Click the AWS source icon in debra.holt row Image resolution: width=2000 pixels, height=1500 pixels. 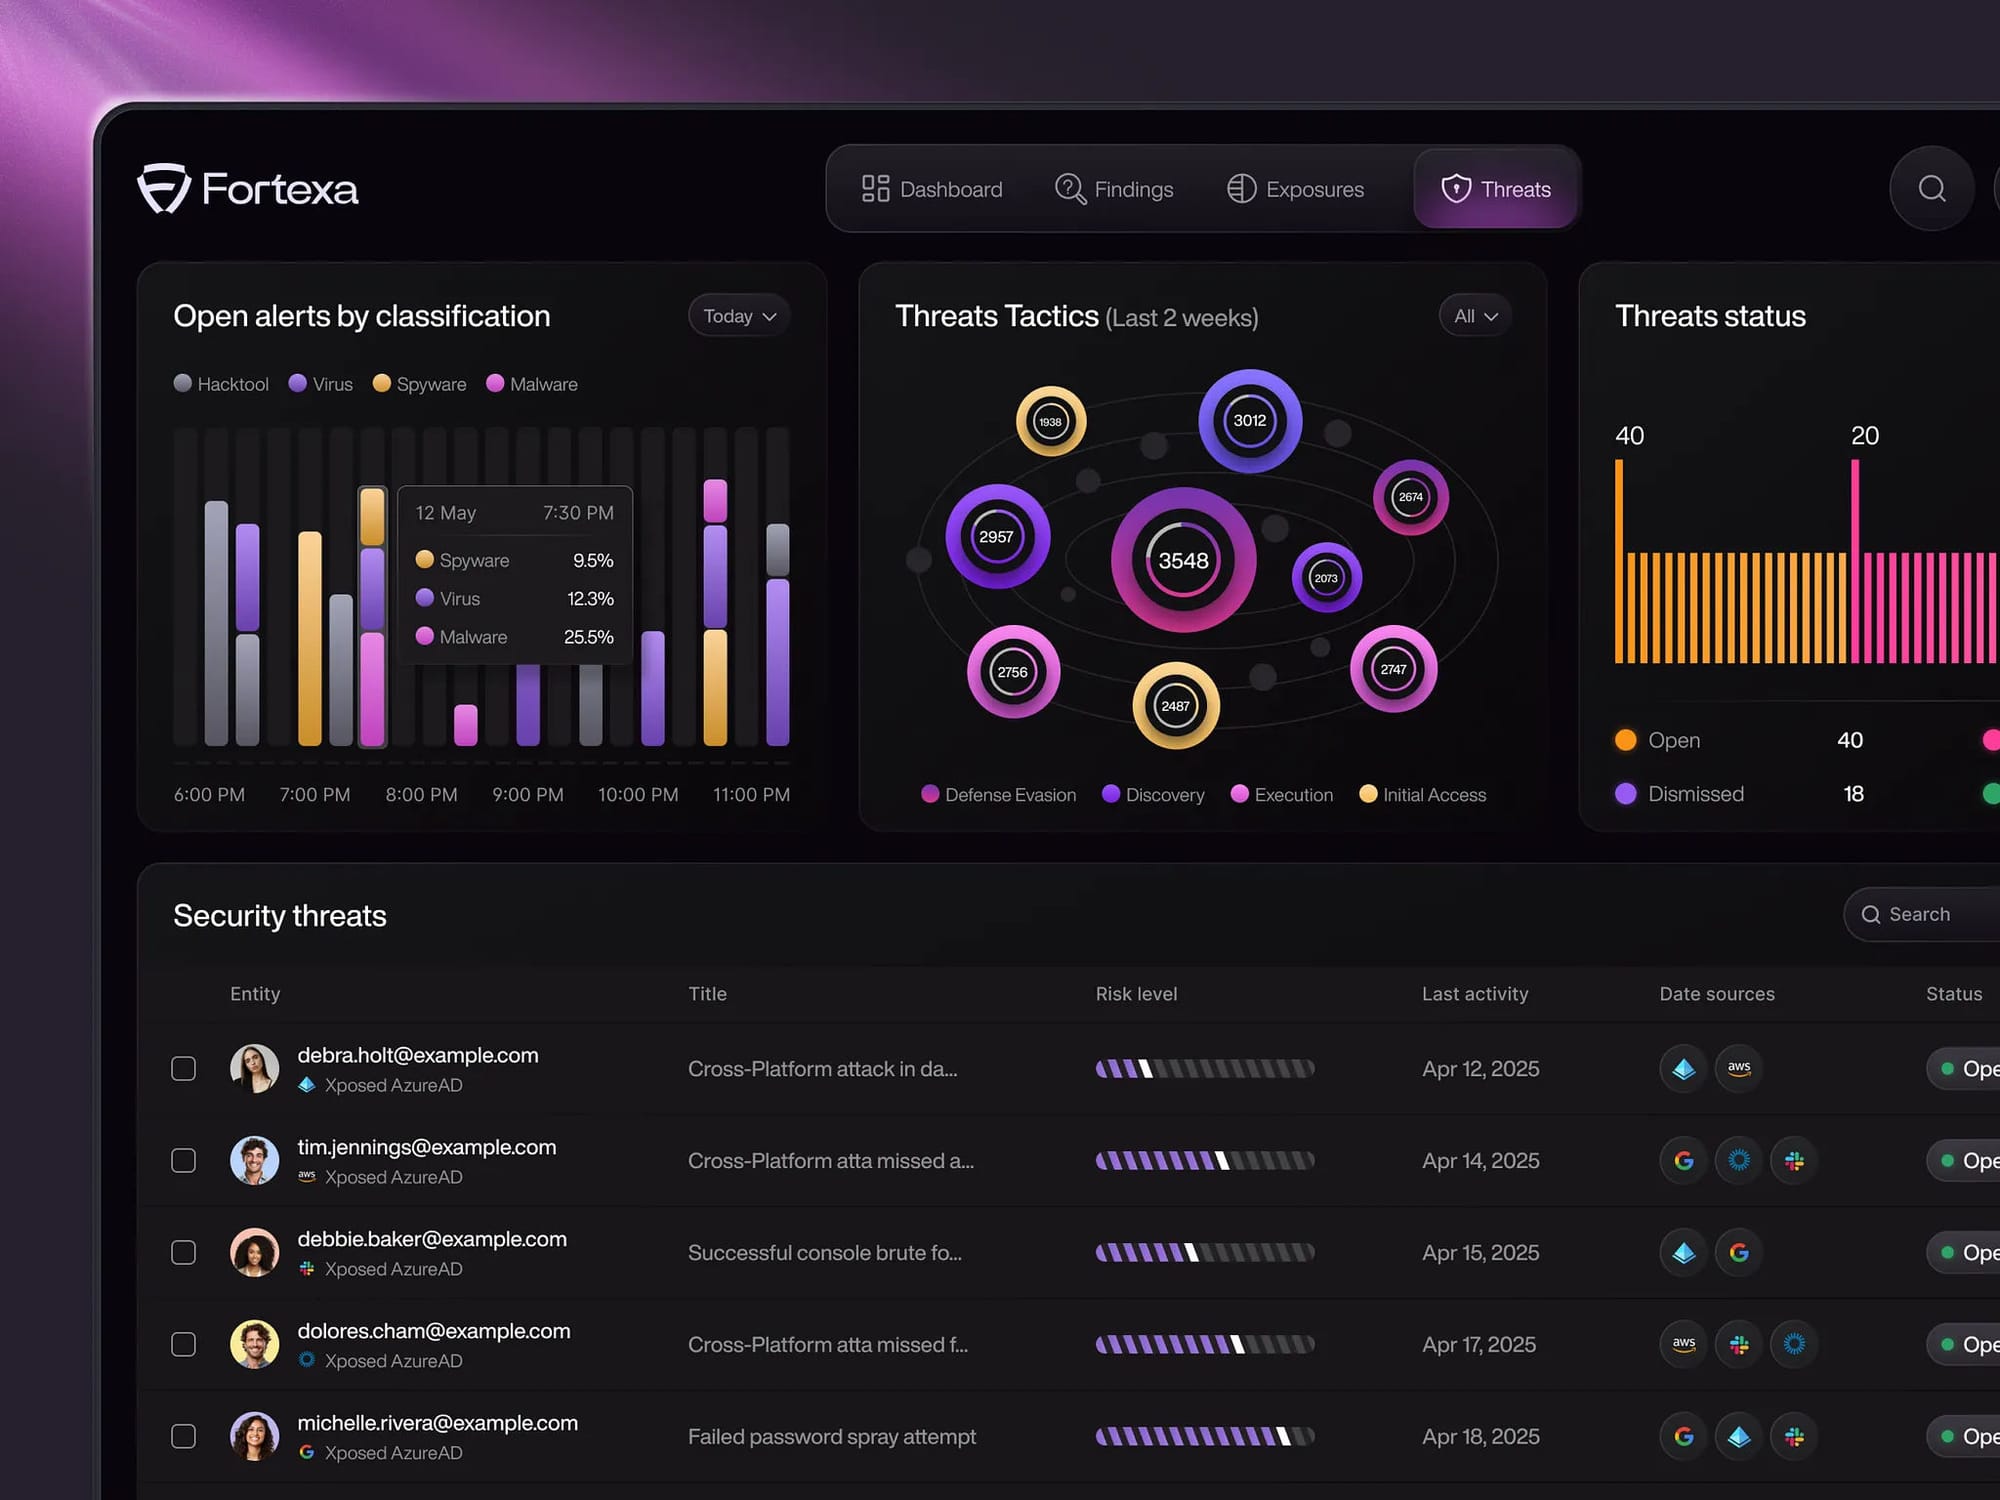coord(1739,1068)
